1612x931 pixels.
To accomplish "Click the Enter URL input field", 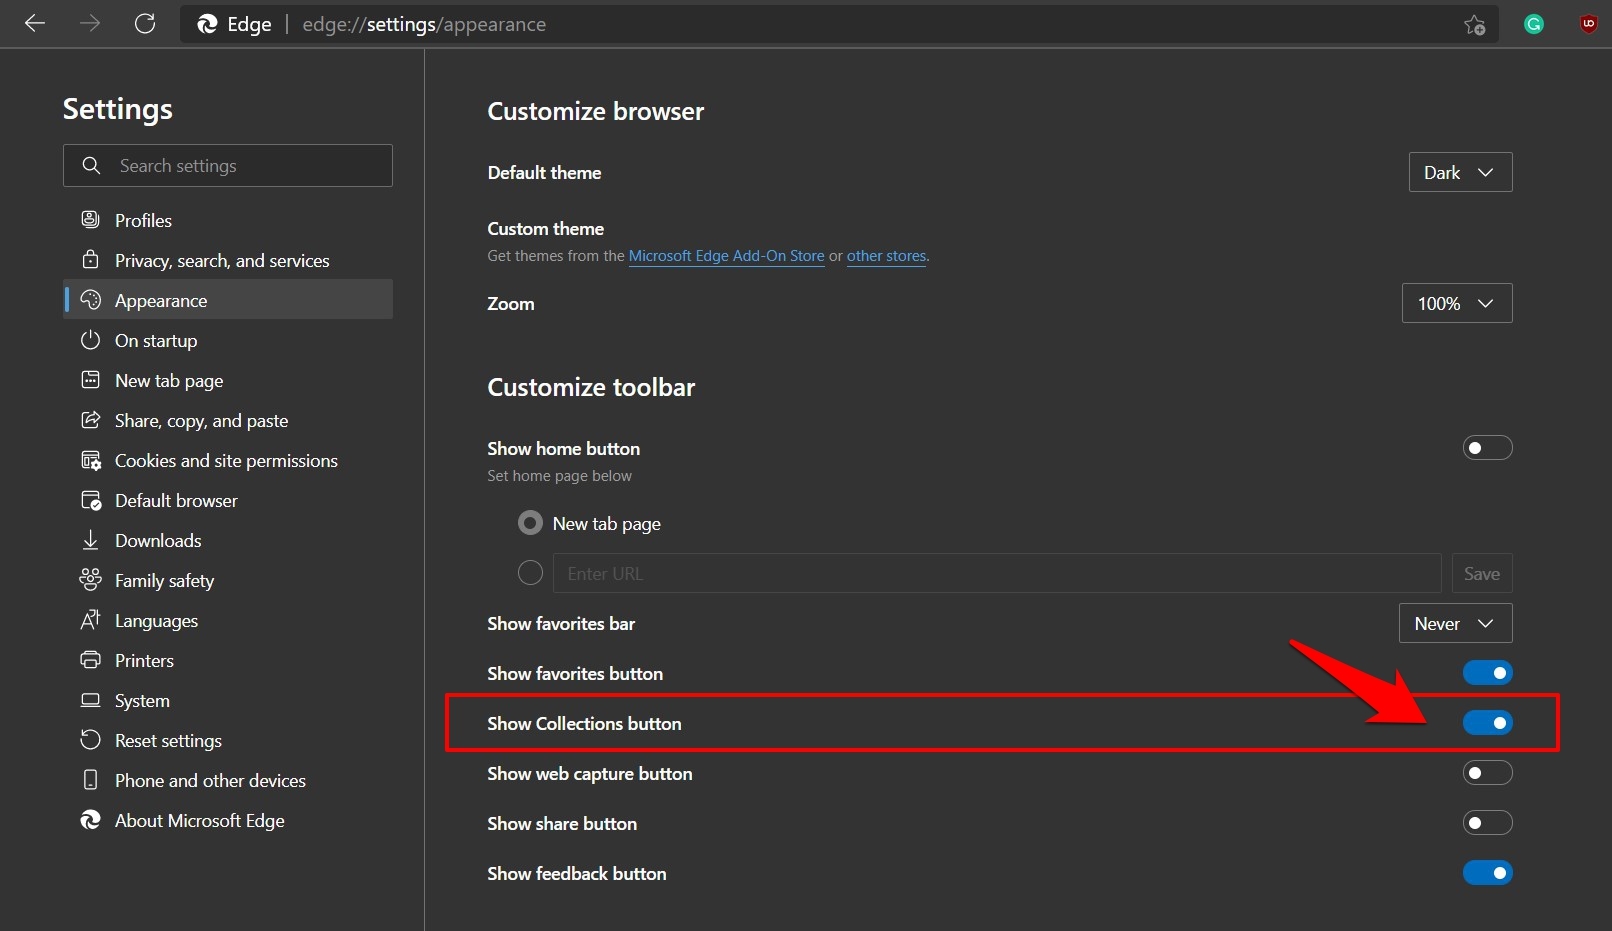I will click(x=997, y=573).
